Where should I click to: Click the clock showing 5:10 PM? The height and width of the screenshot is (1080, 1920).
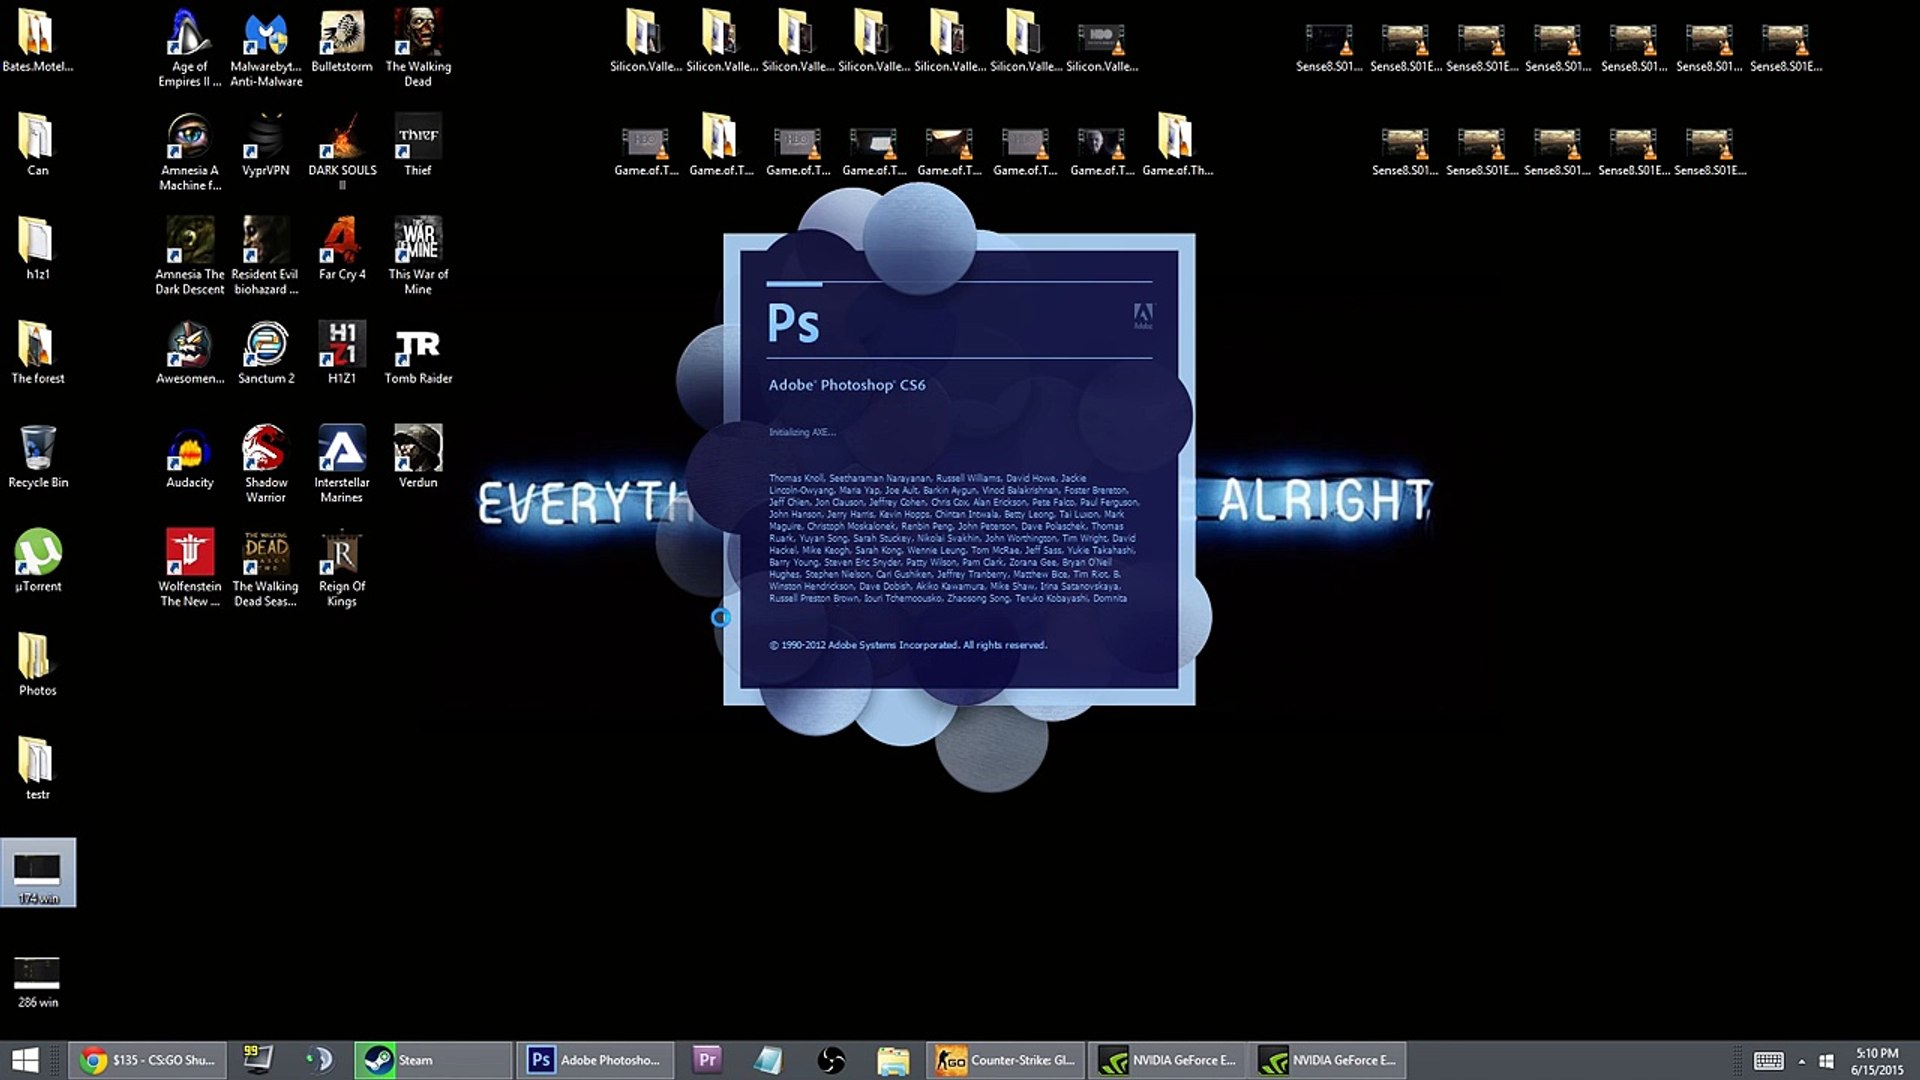point(1876,1061)
